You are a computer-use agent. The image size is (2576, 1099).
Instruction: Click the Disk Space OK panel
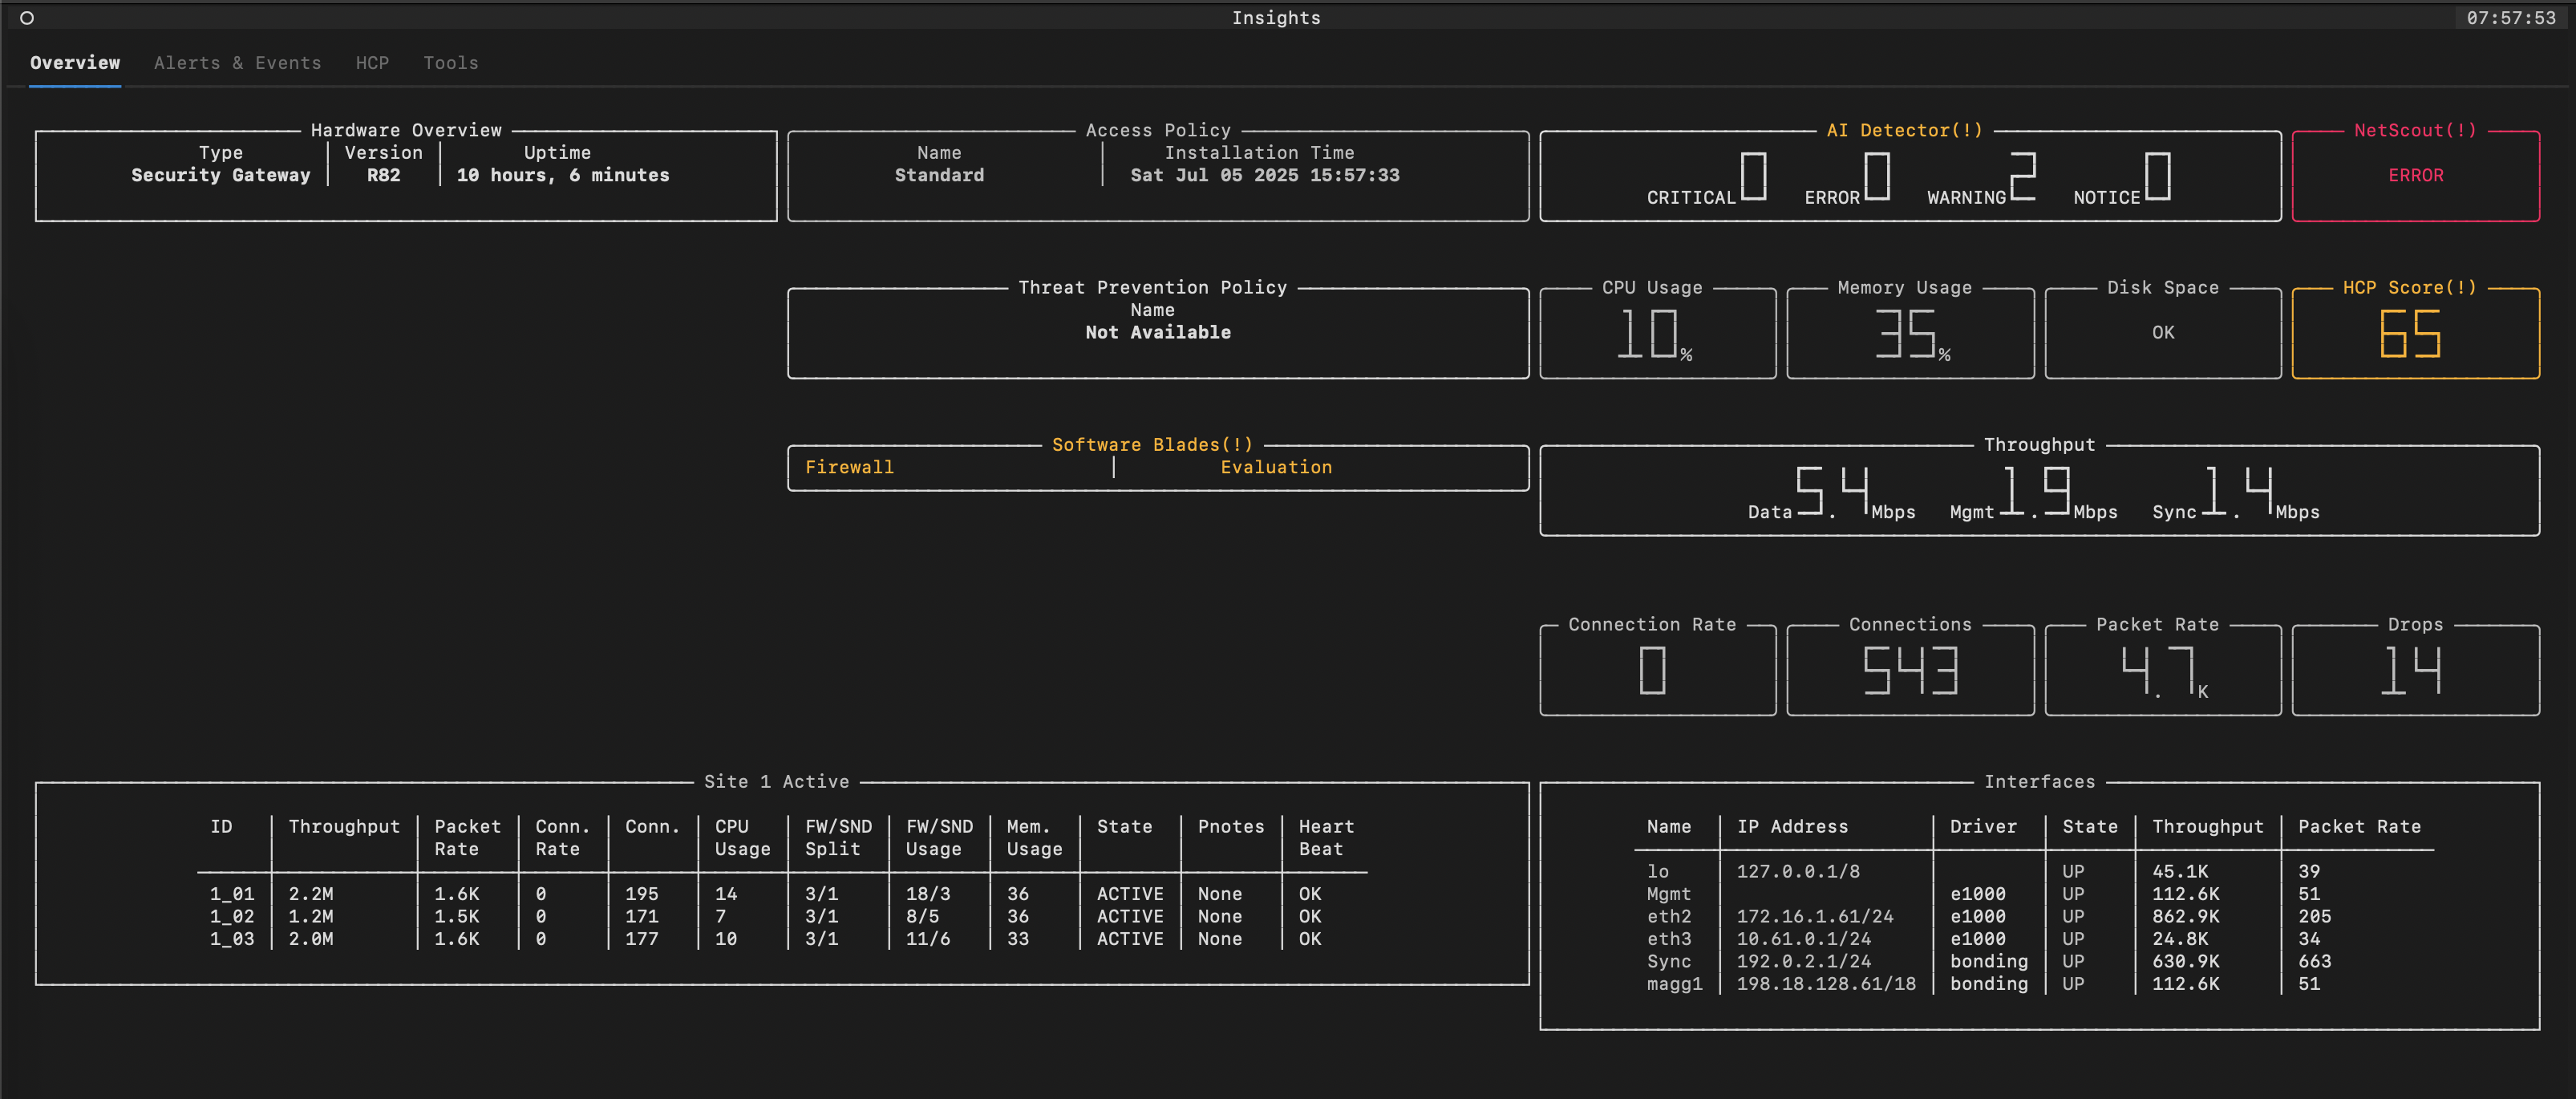(x=2162, y=333)
